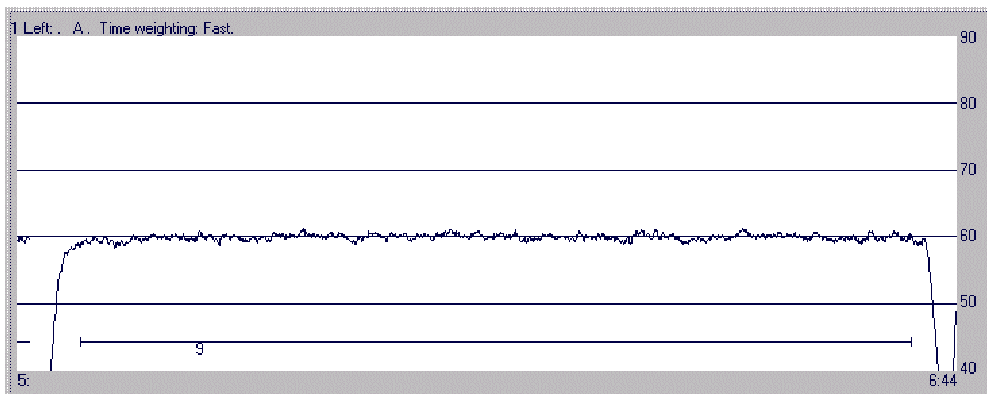Select the 50 dB scale value

(967, 302)
